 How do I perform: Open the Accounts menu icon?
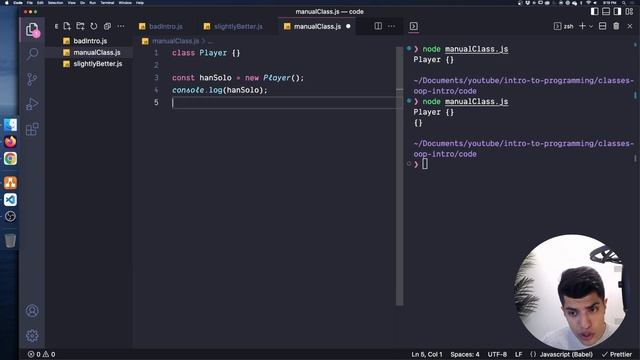click(32, 311)
